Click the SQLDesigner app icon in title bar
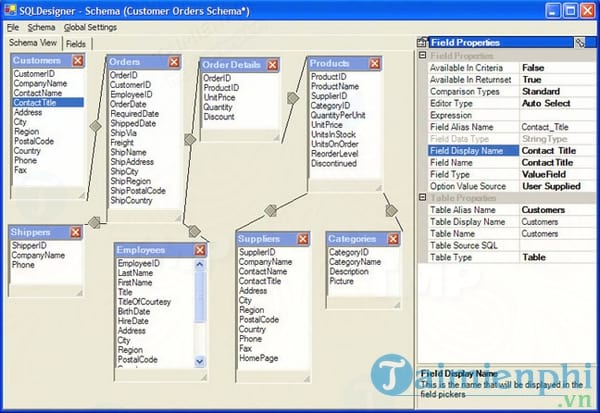The width and height of the screenshot is (600, 413). pyautogui.click(x=10, y=10)
